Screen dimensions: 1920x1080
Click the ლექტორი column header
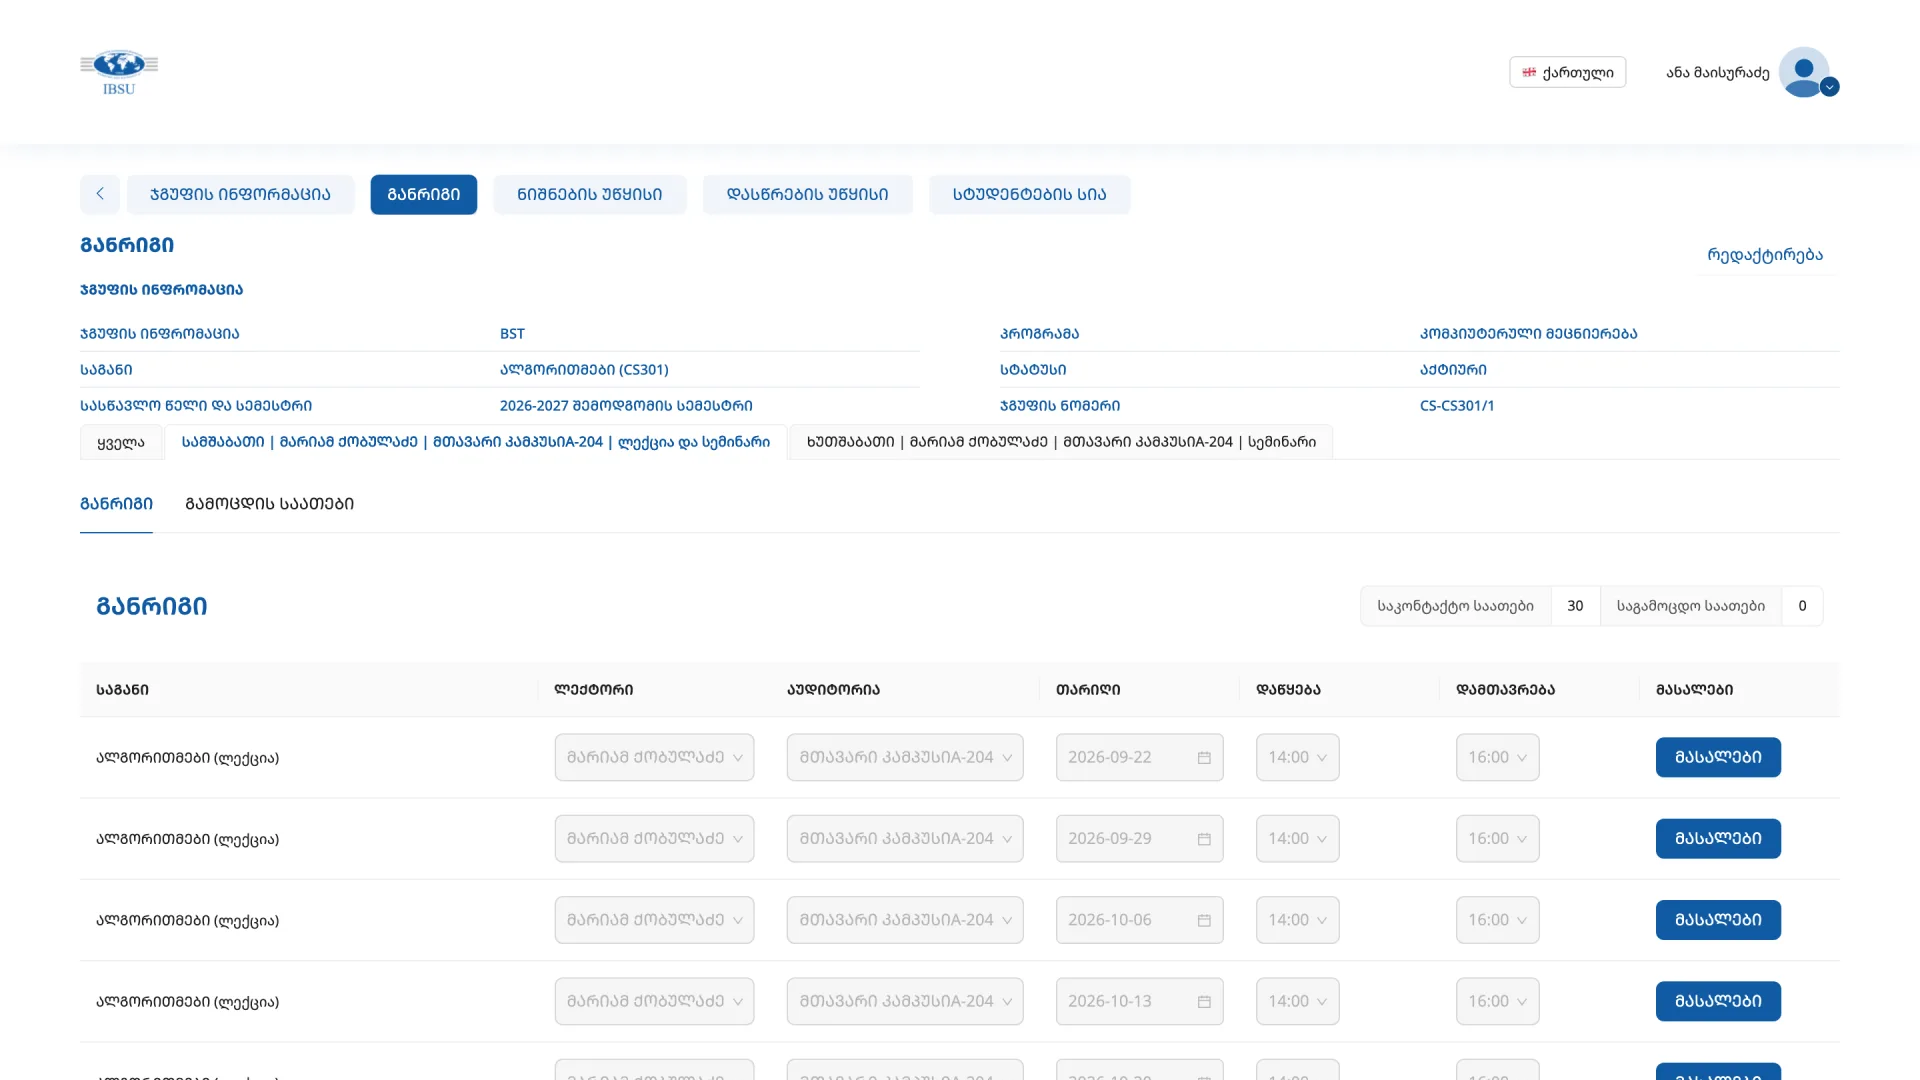pyautogui.click(x=593, y=689)
